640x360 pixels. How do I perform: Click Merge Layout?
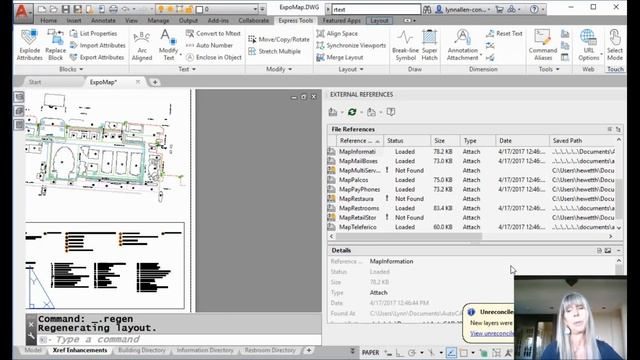pos(340,57)
